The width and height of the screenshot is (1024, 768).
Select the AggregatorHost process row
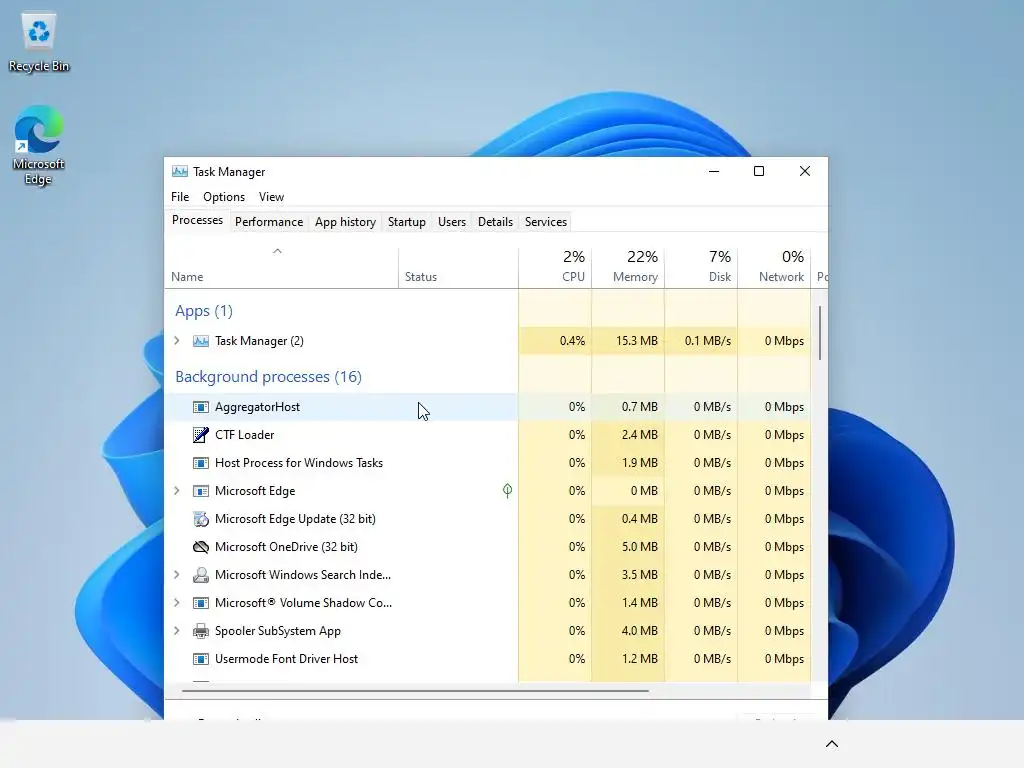[x=488, y=407]
